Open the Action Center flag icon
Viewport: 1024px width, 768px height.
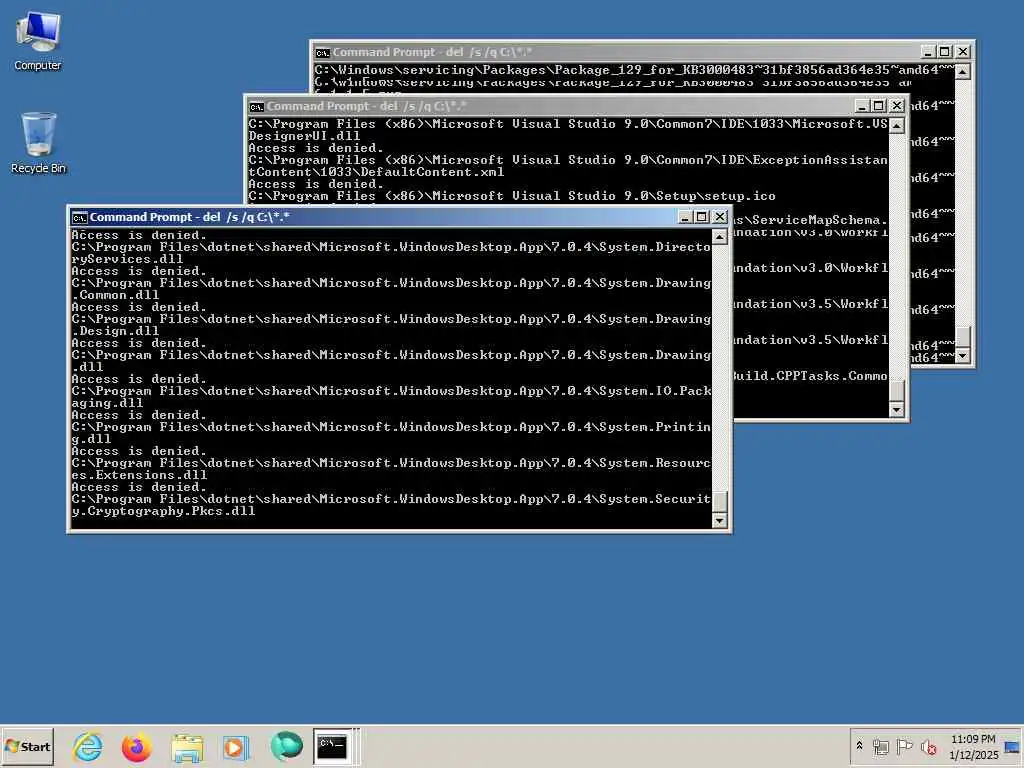point(904,746)
